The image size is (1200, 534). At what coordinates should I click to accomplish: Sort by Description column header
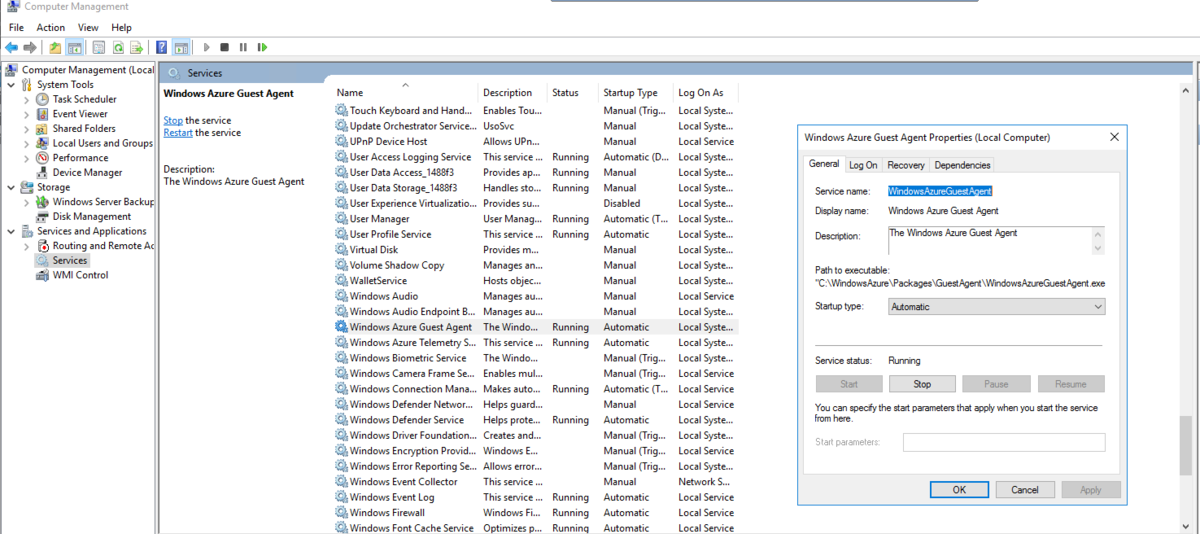click(x=513, y=92)
